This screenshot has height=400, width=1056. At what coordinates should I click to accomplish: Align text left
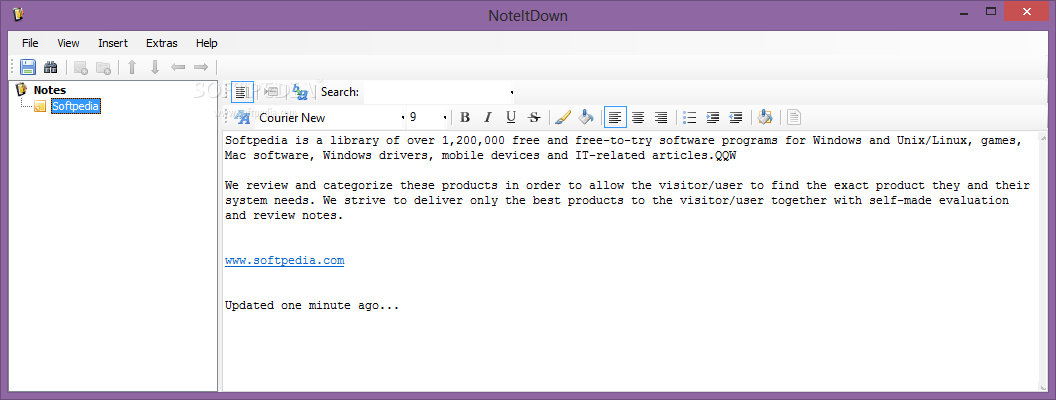coord(615,117)
